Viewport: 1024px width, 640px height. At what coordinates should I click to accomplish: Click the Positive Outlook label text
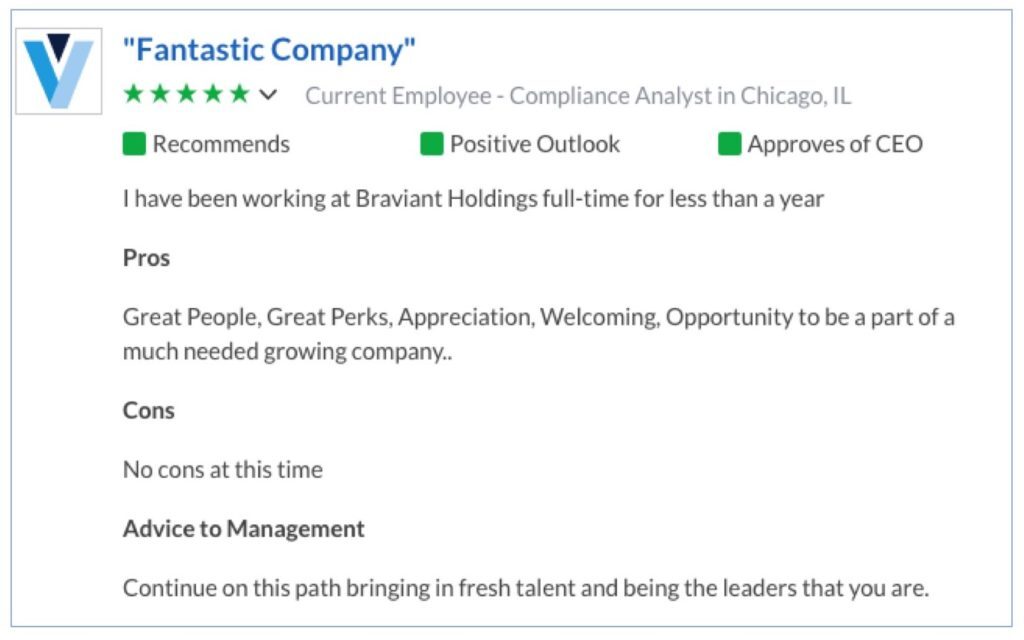[x=535, y=144]
